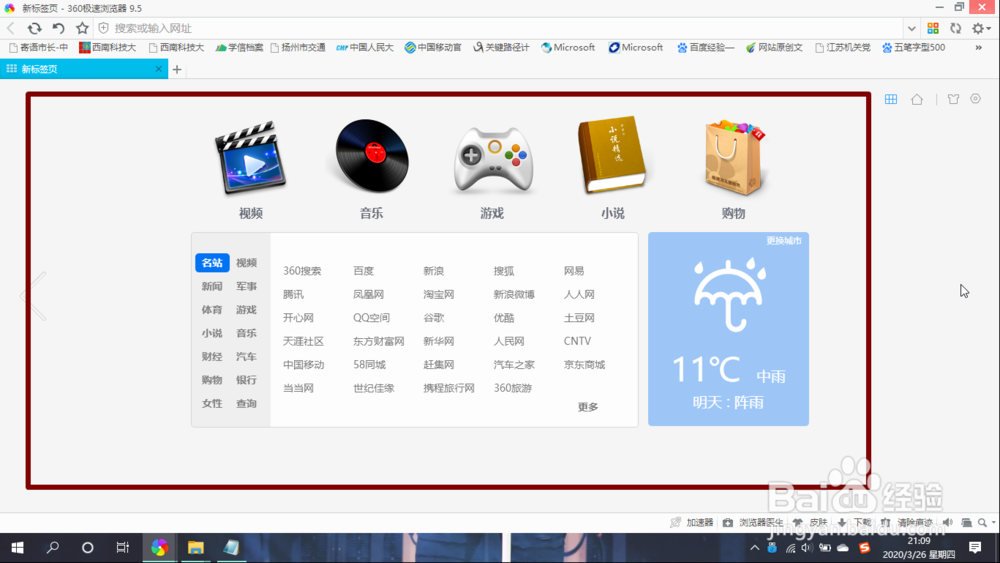This screenshot has height=563, width=1000.
Task: Select the 女性 category
Action: [212, 404]
